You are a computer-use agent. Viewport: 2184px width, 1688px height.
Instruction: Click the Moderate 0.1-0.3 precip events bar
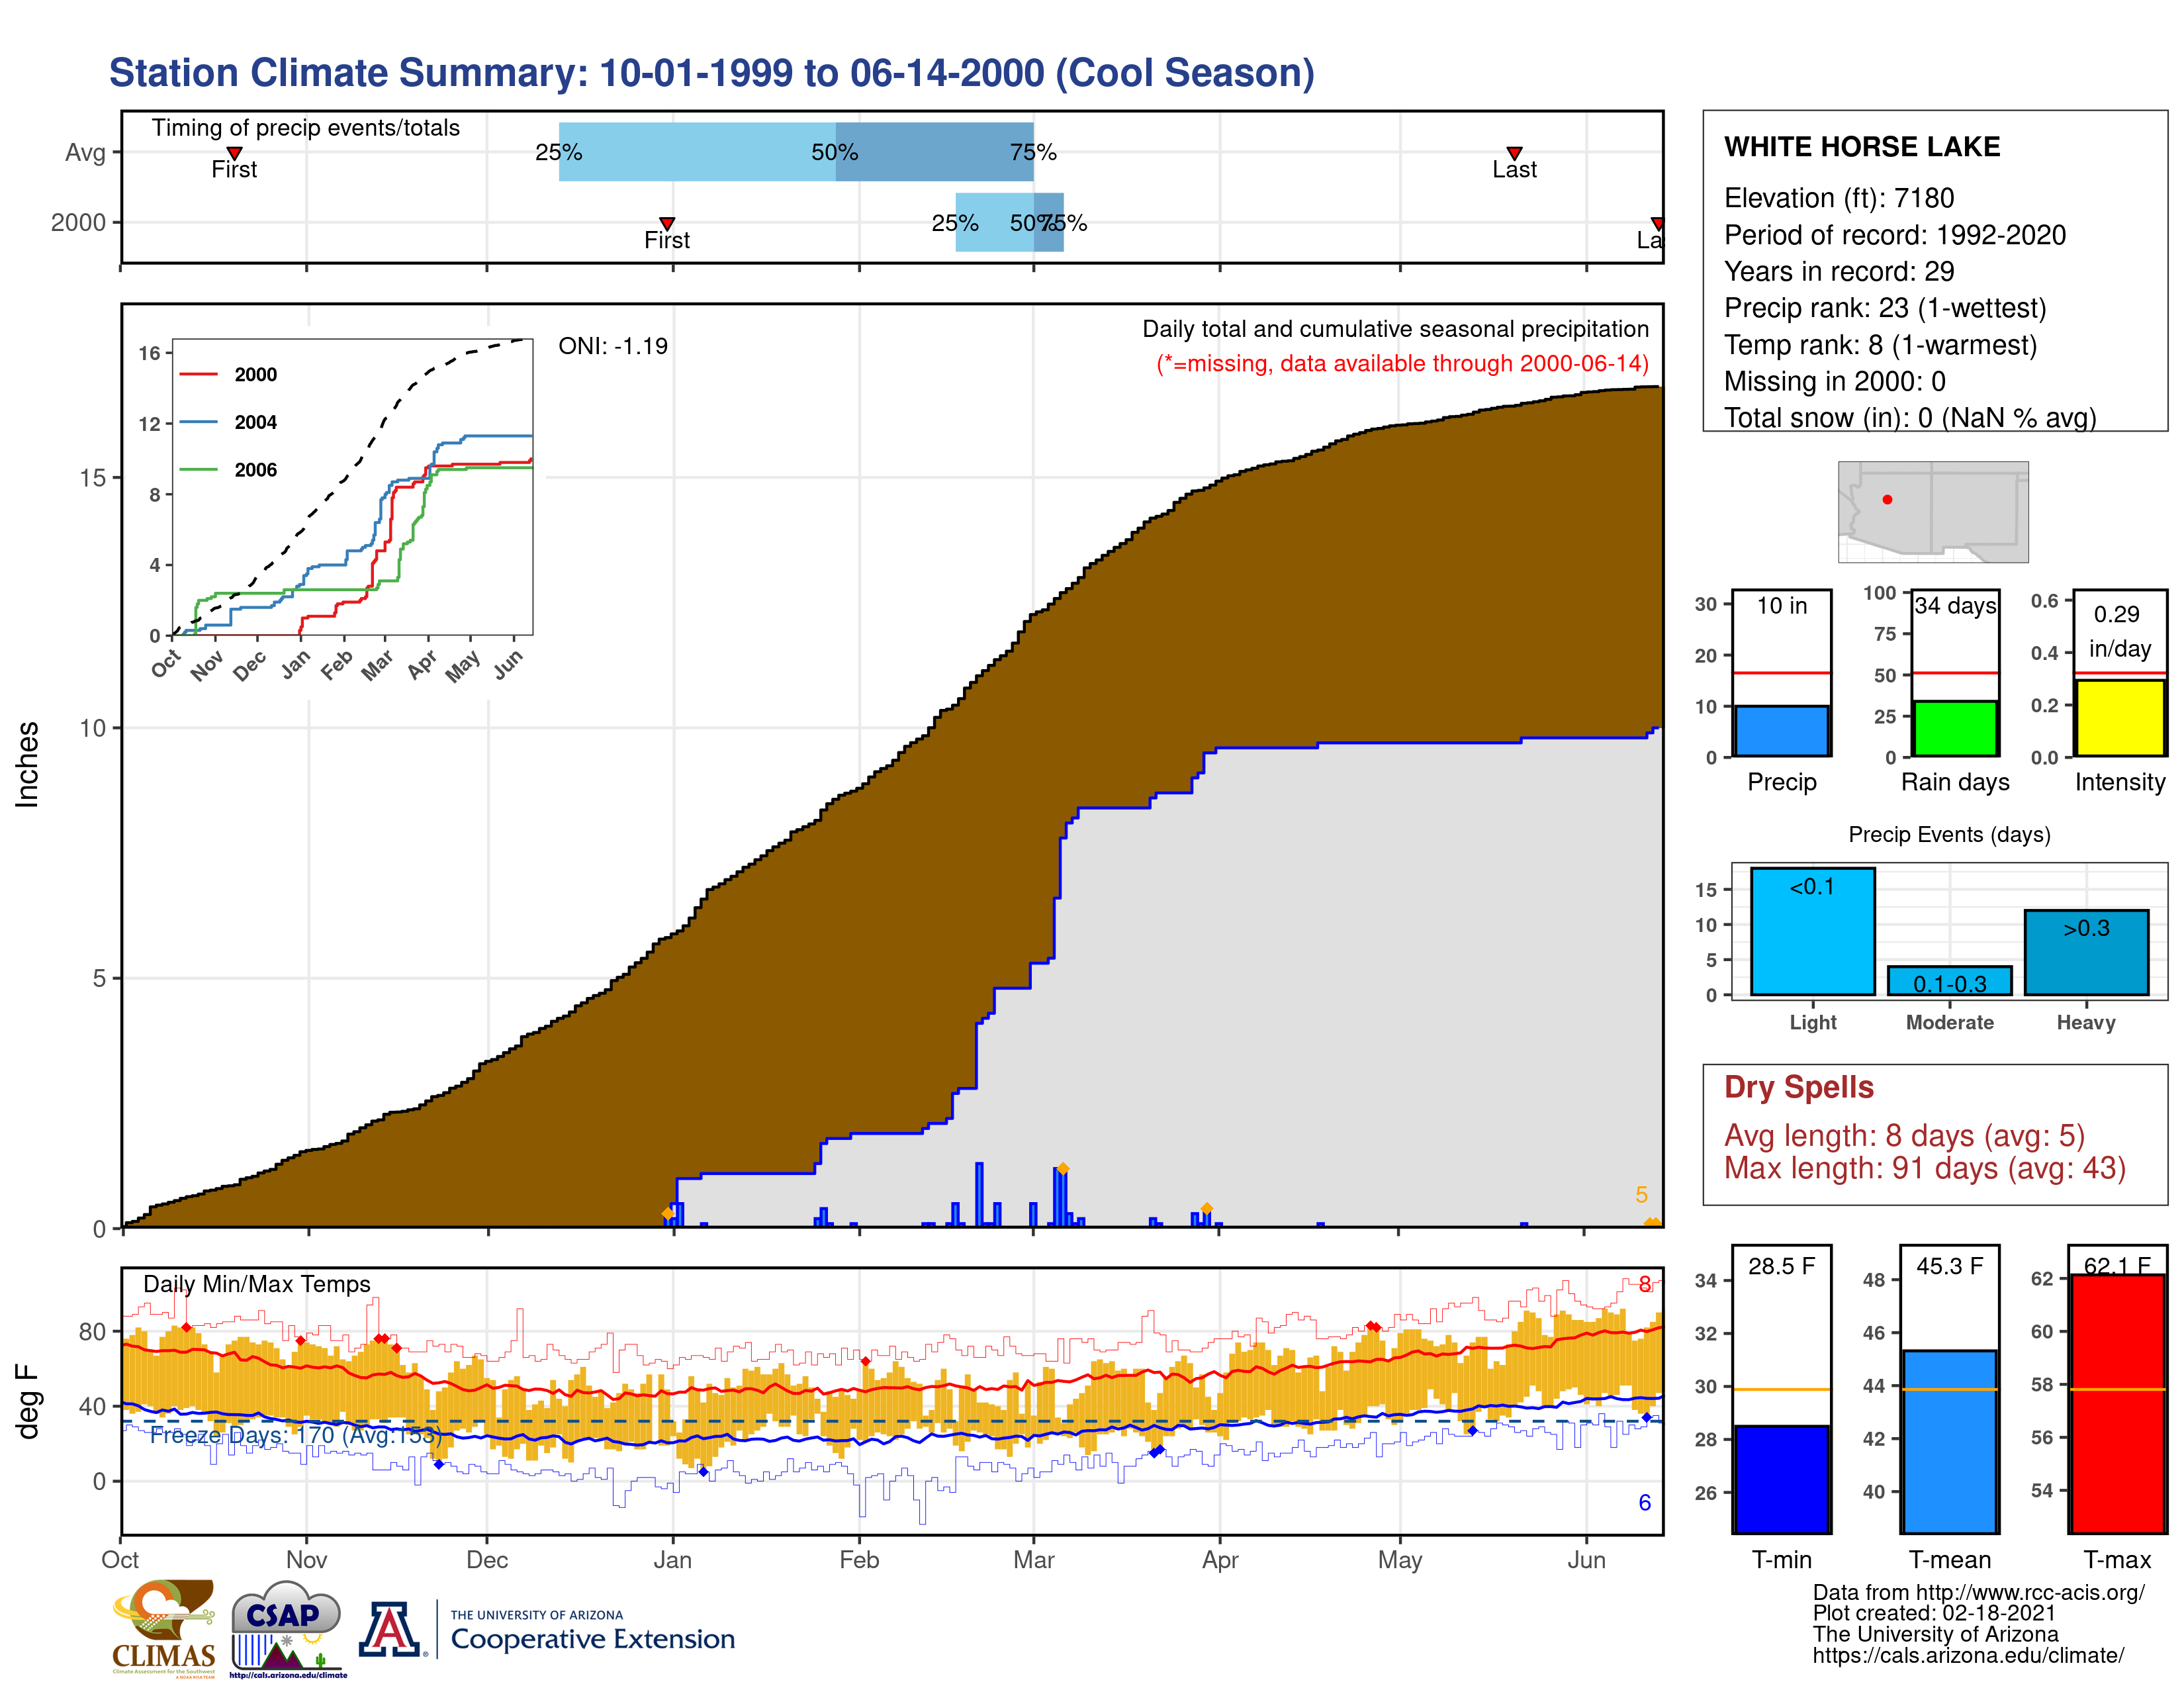coord(1949,980)
